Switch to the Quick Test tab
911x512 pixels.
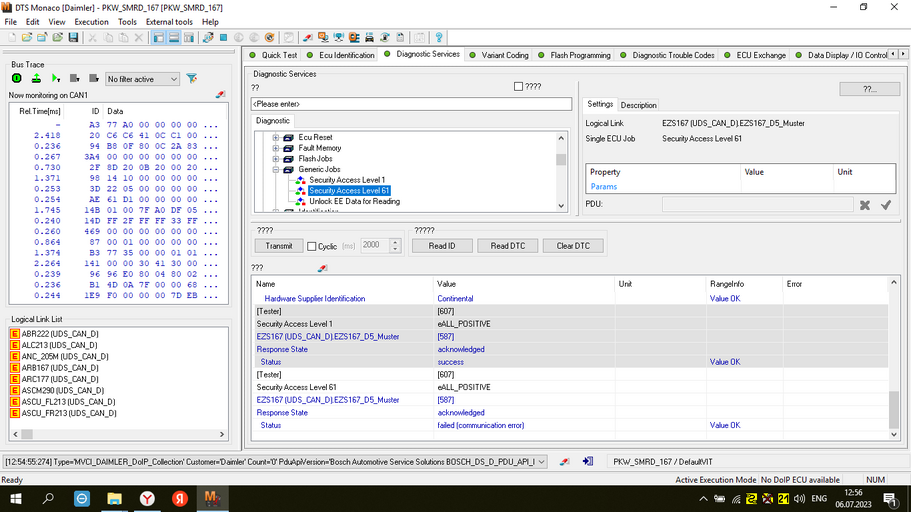point(274,55)
